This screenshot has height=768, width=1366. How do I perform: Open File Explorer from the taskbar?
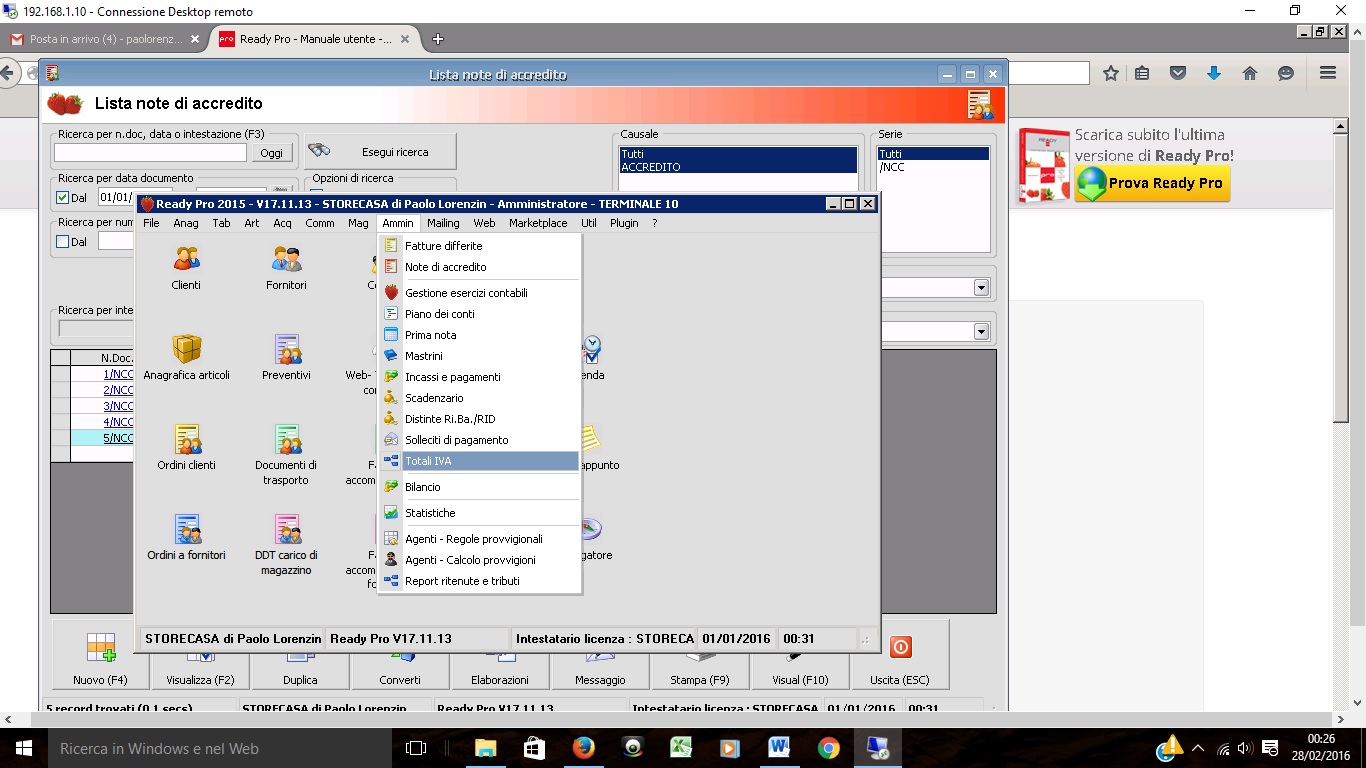tap(485, 748)
